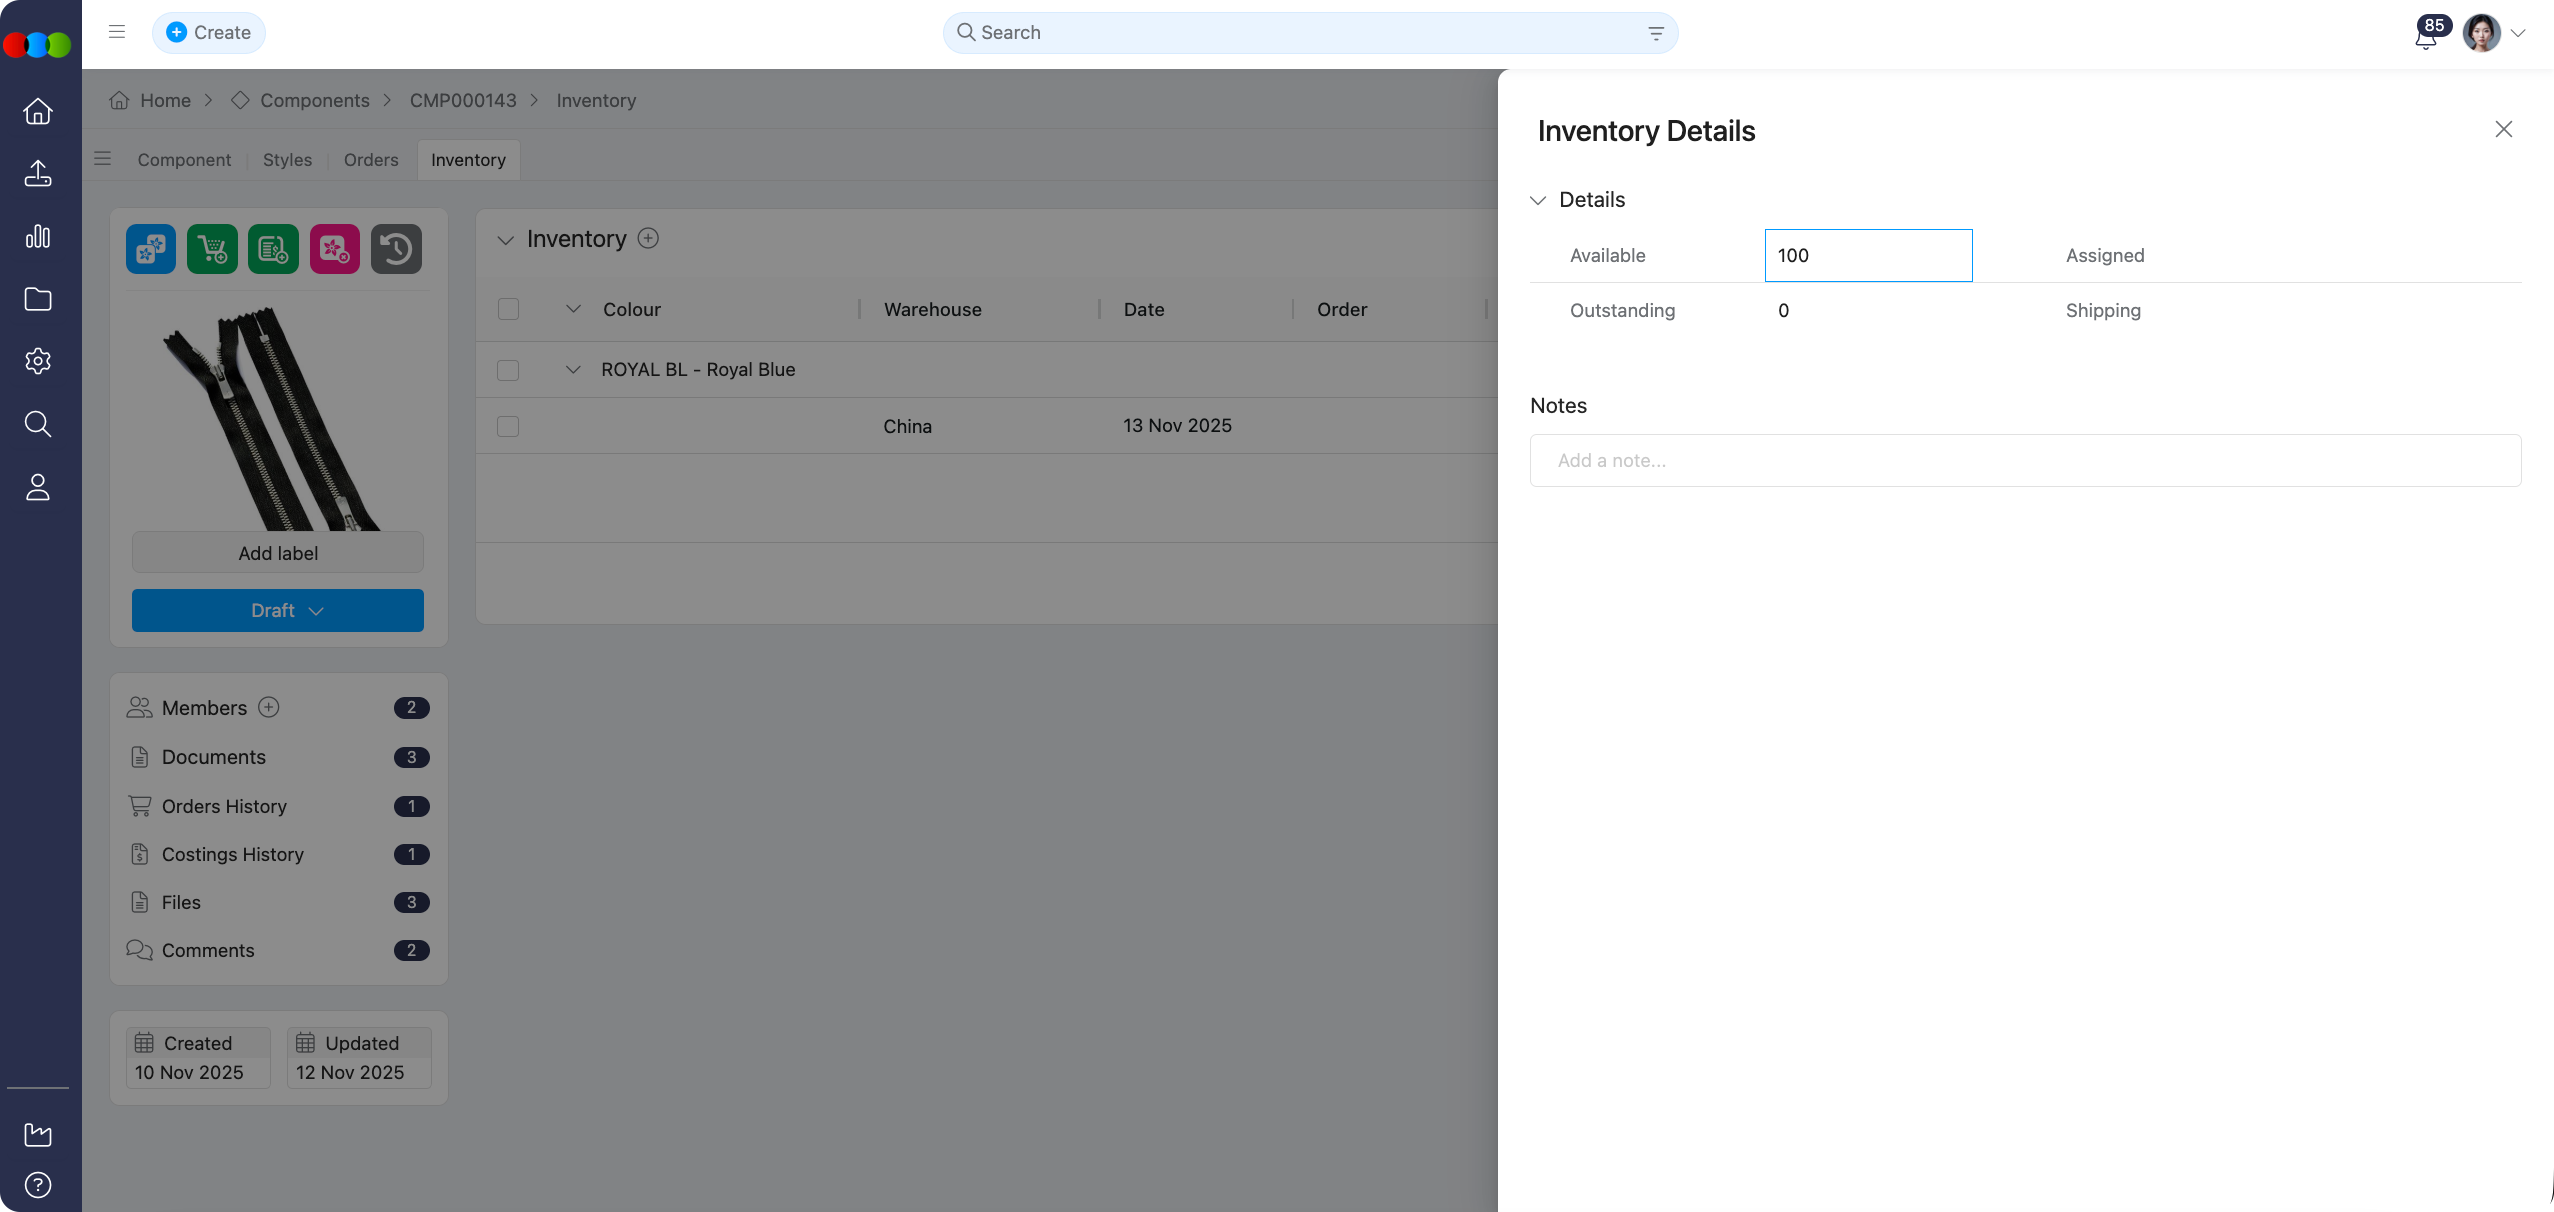Select the duplicate component icon

coord(150,249)
